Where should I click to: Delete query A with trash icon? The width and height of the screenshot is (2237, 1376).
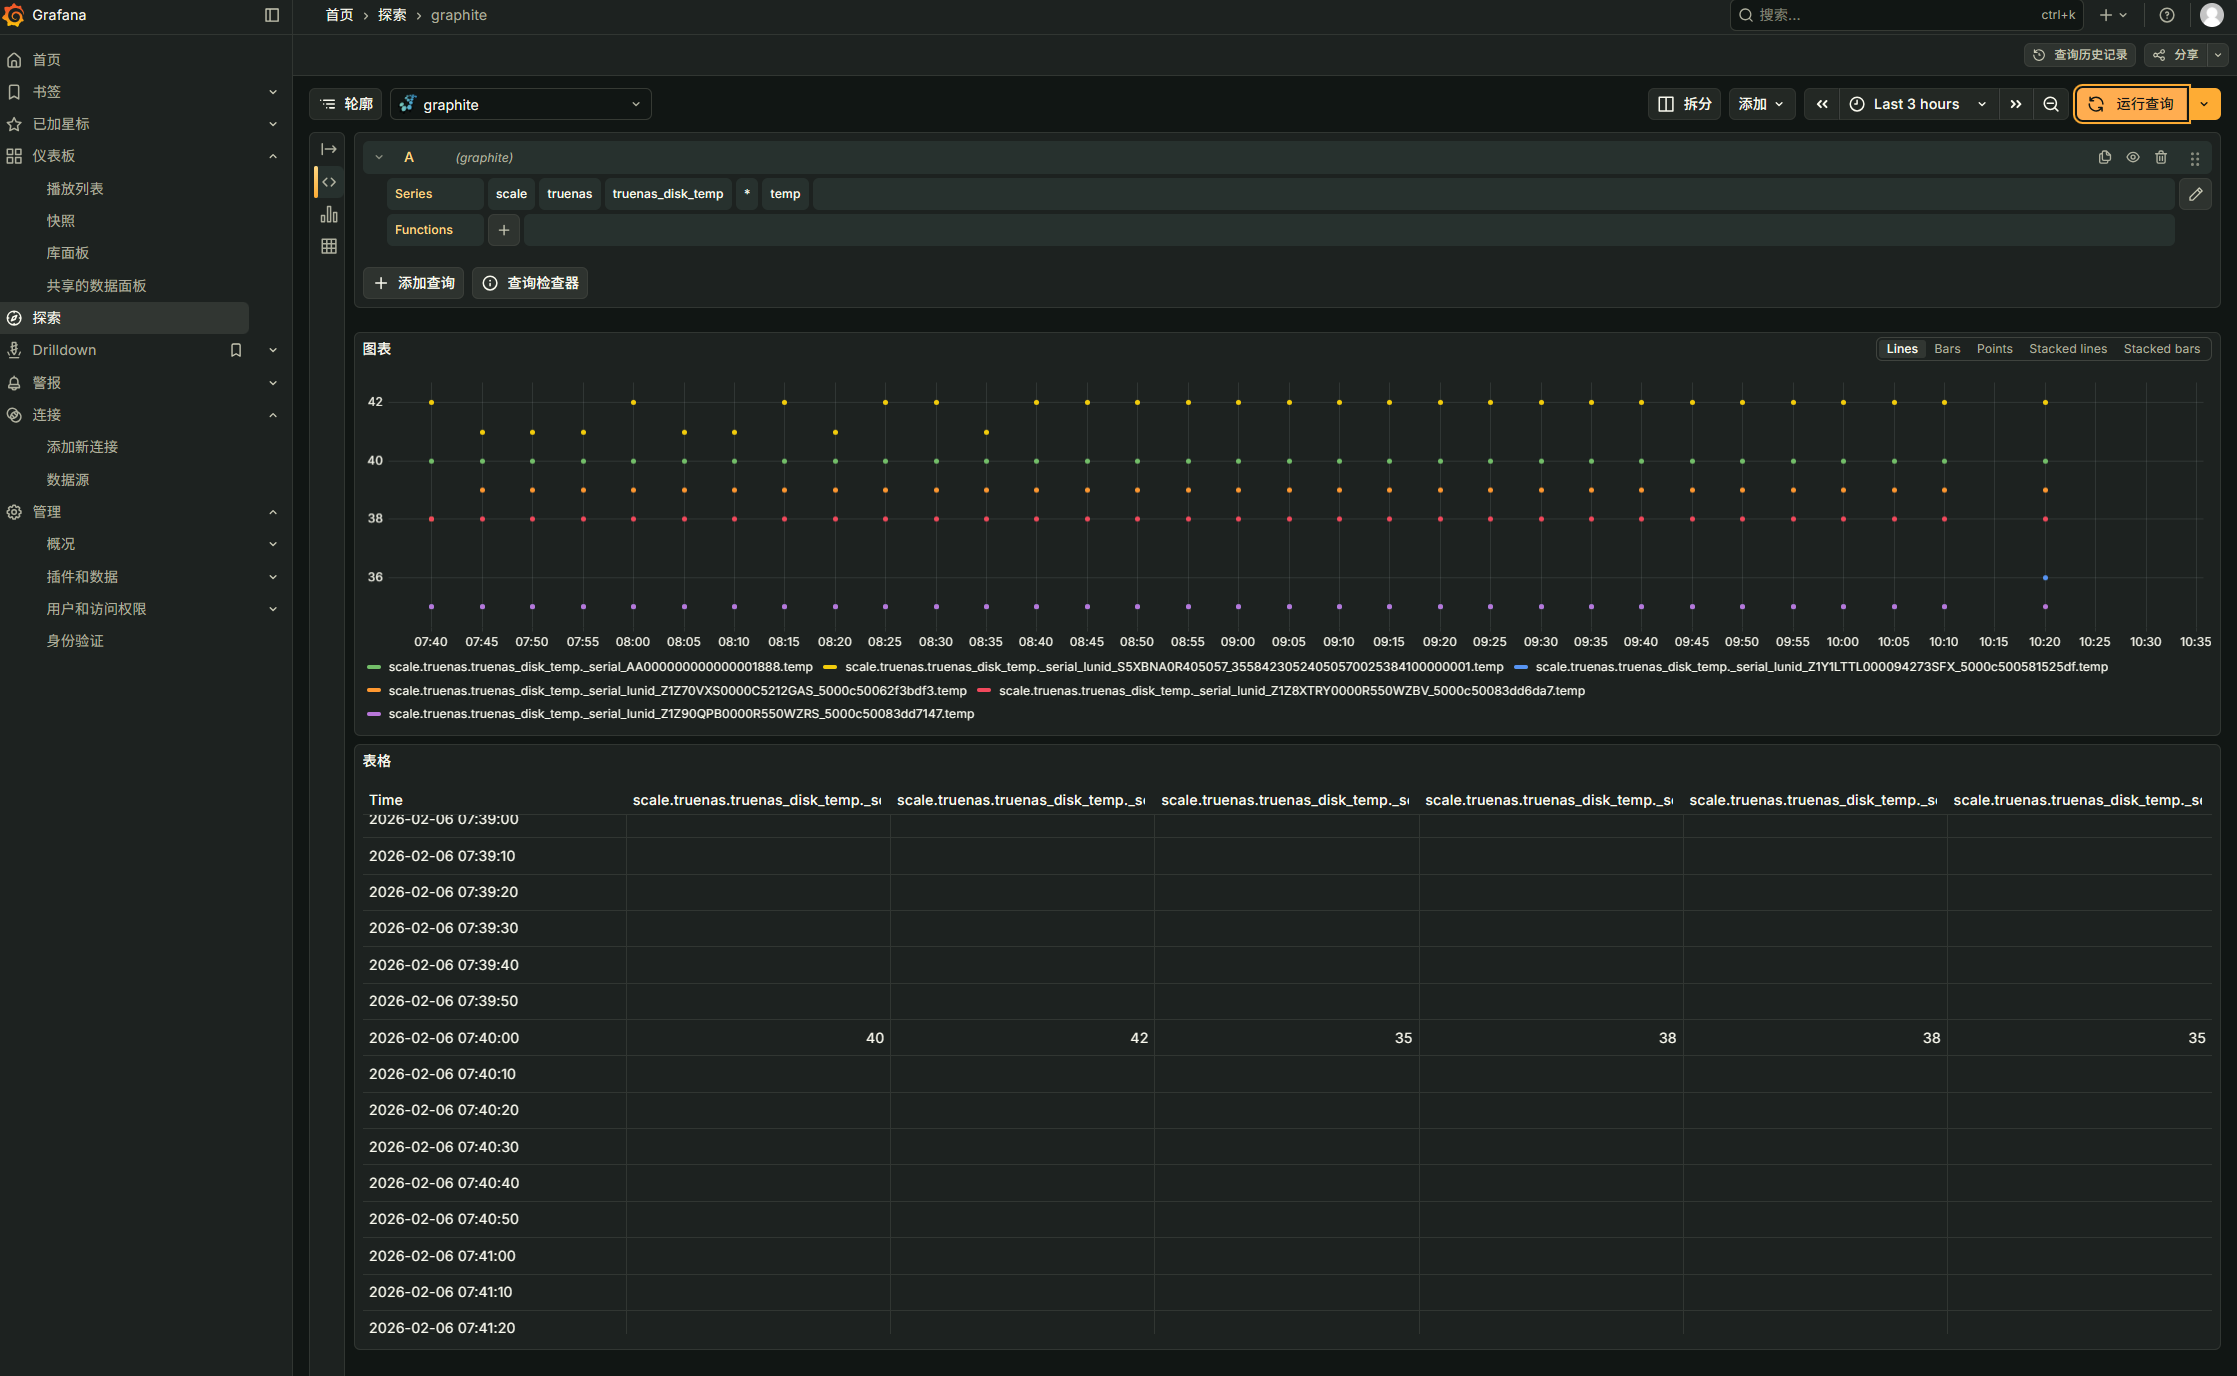click(2161, 158)
